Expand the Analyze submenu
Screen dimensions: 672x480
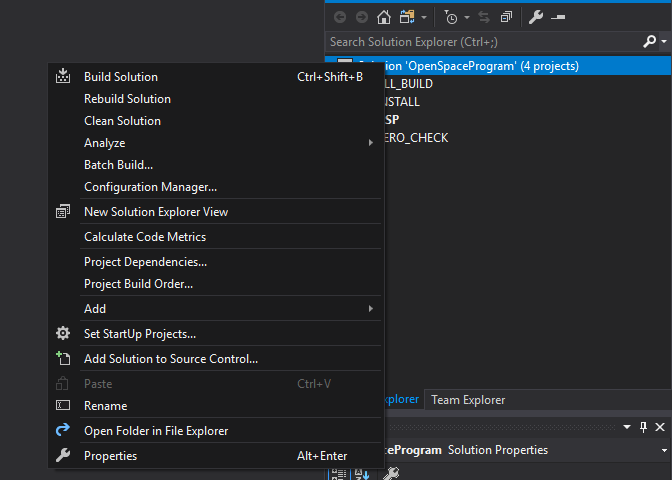(x=216, y=143)
